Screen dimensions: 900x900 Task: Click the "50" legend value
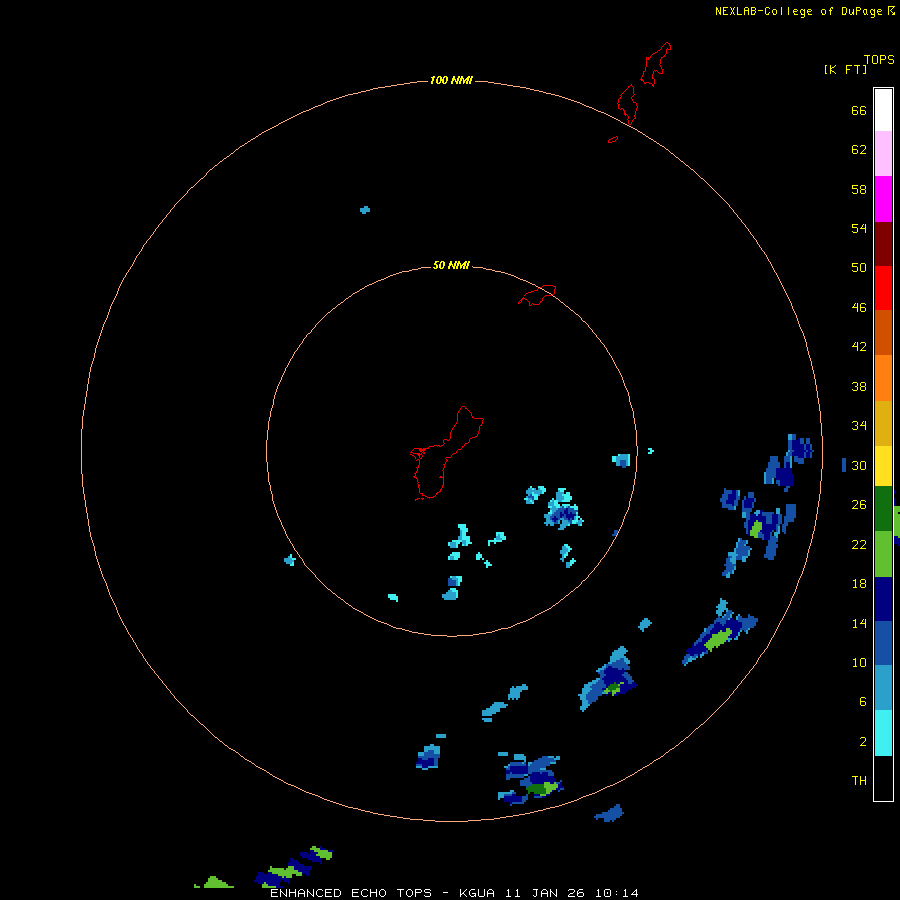click(859, 267)
